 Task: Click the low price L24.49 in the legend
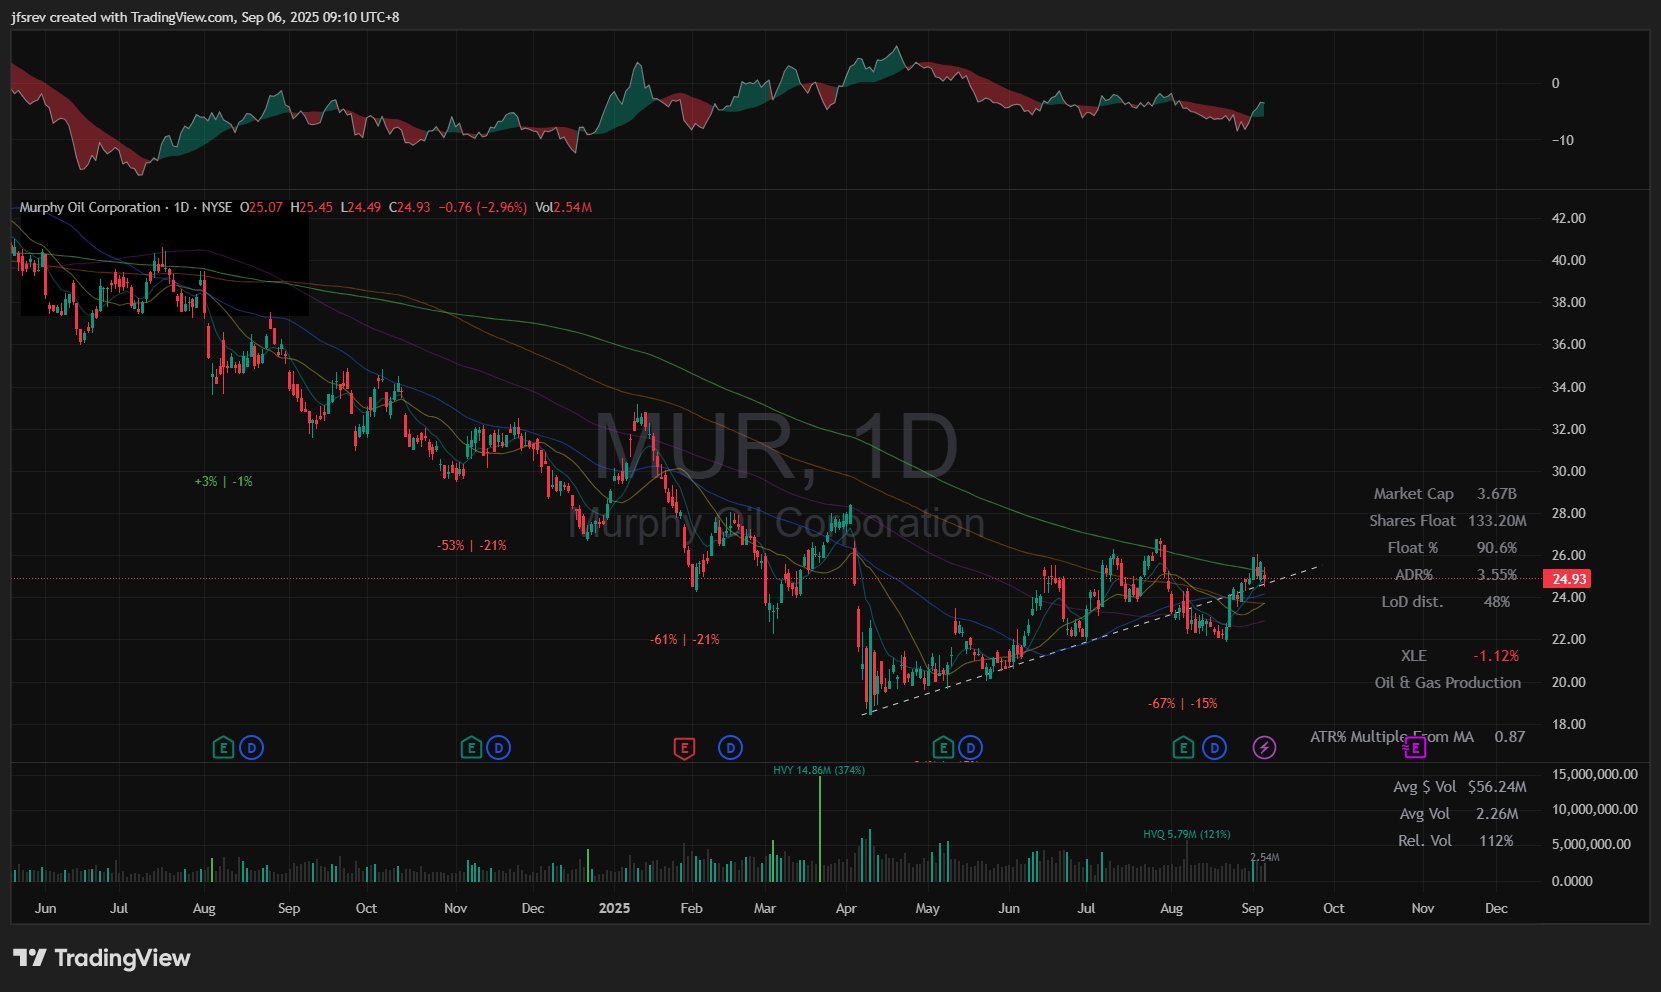pos(361,207)
